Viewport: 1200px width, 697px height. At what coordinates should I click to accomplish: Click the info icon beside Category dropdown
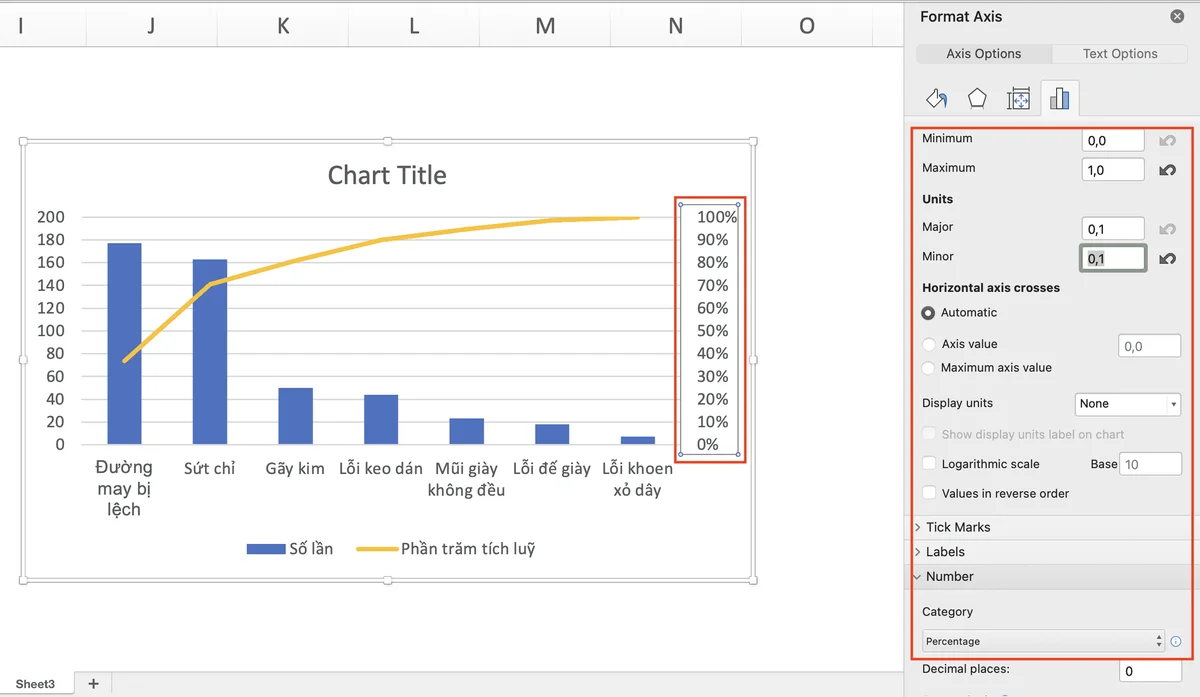point(1176,642)
